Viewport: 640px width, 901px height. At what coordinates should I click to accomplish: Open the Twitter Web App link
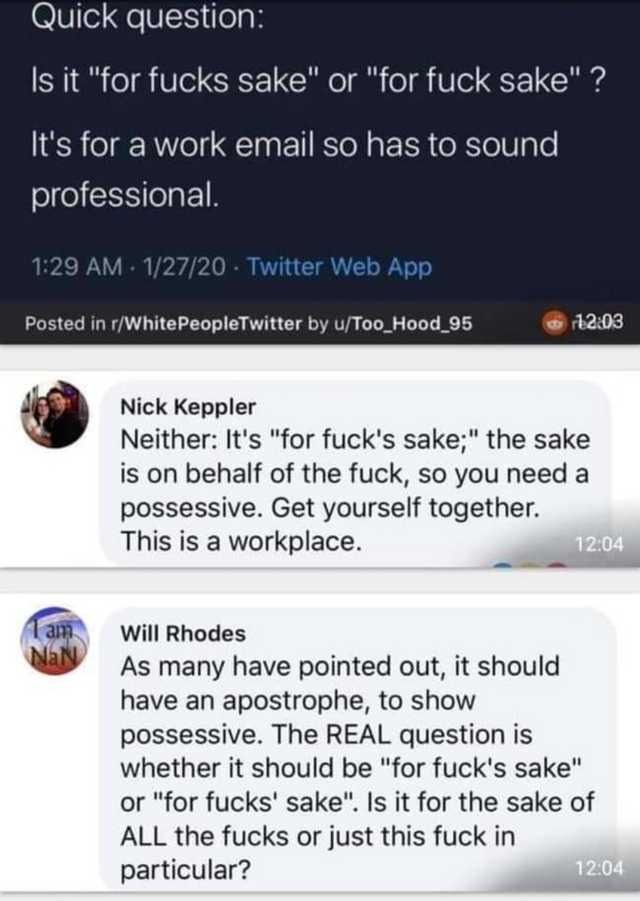340,267
